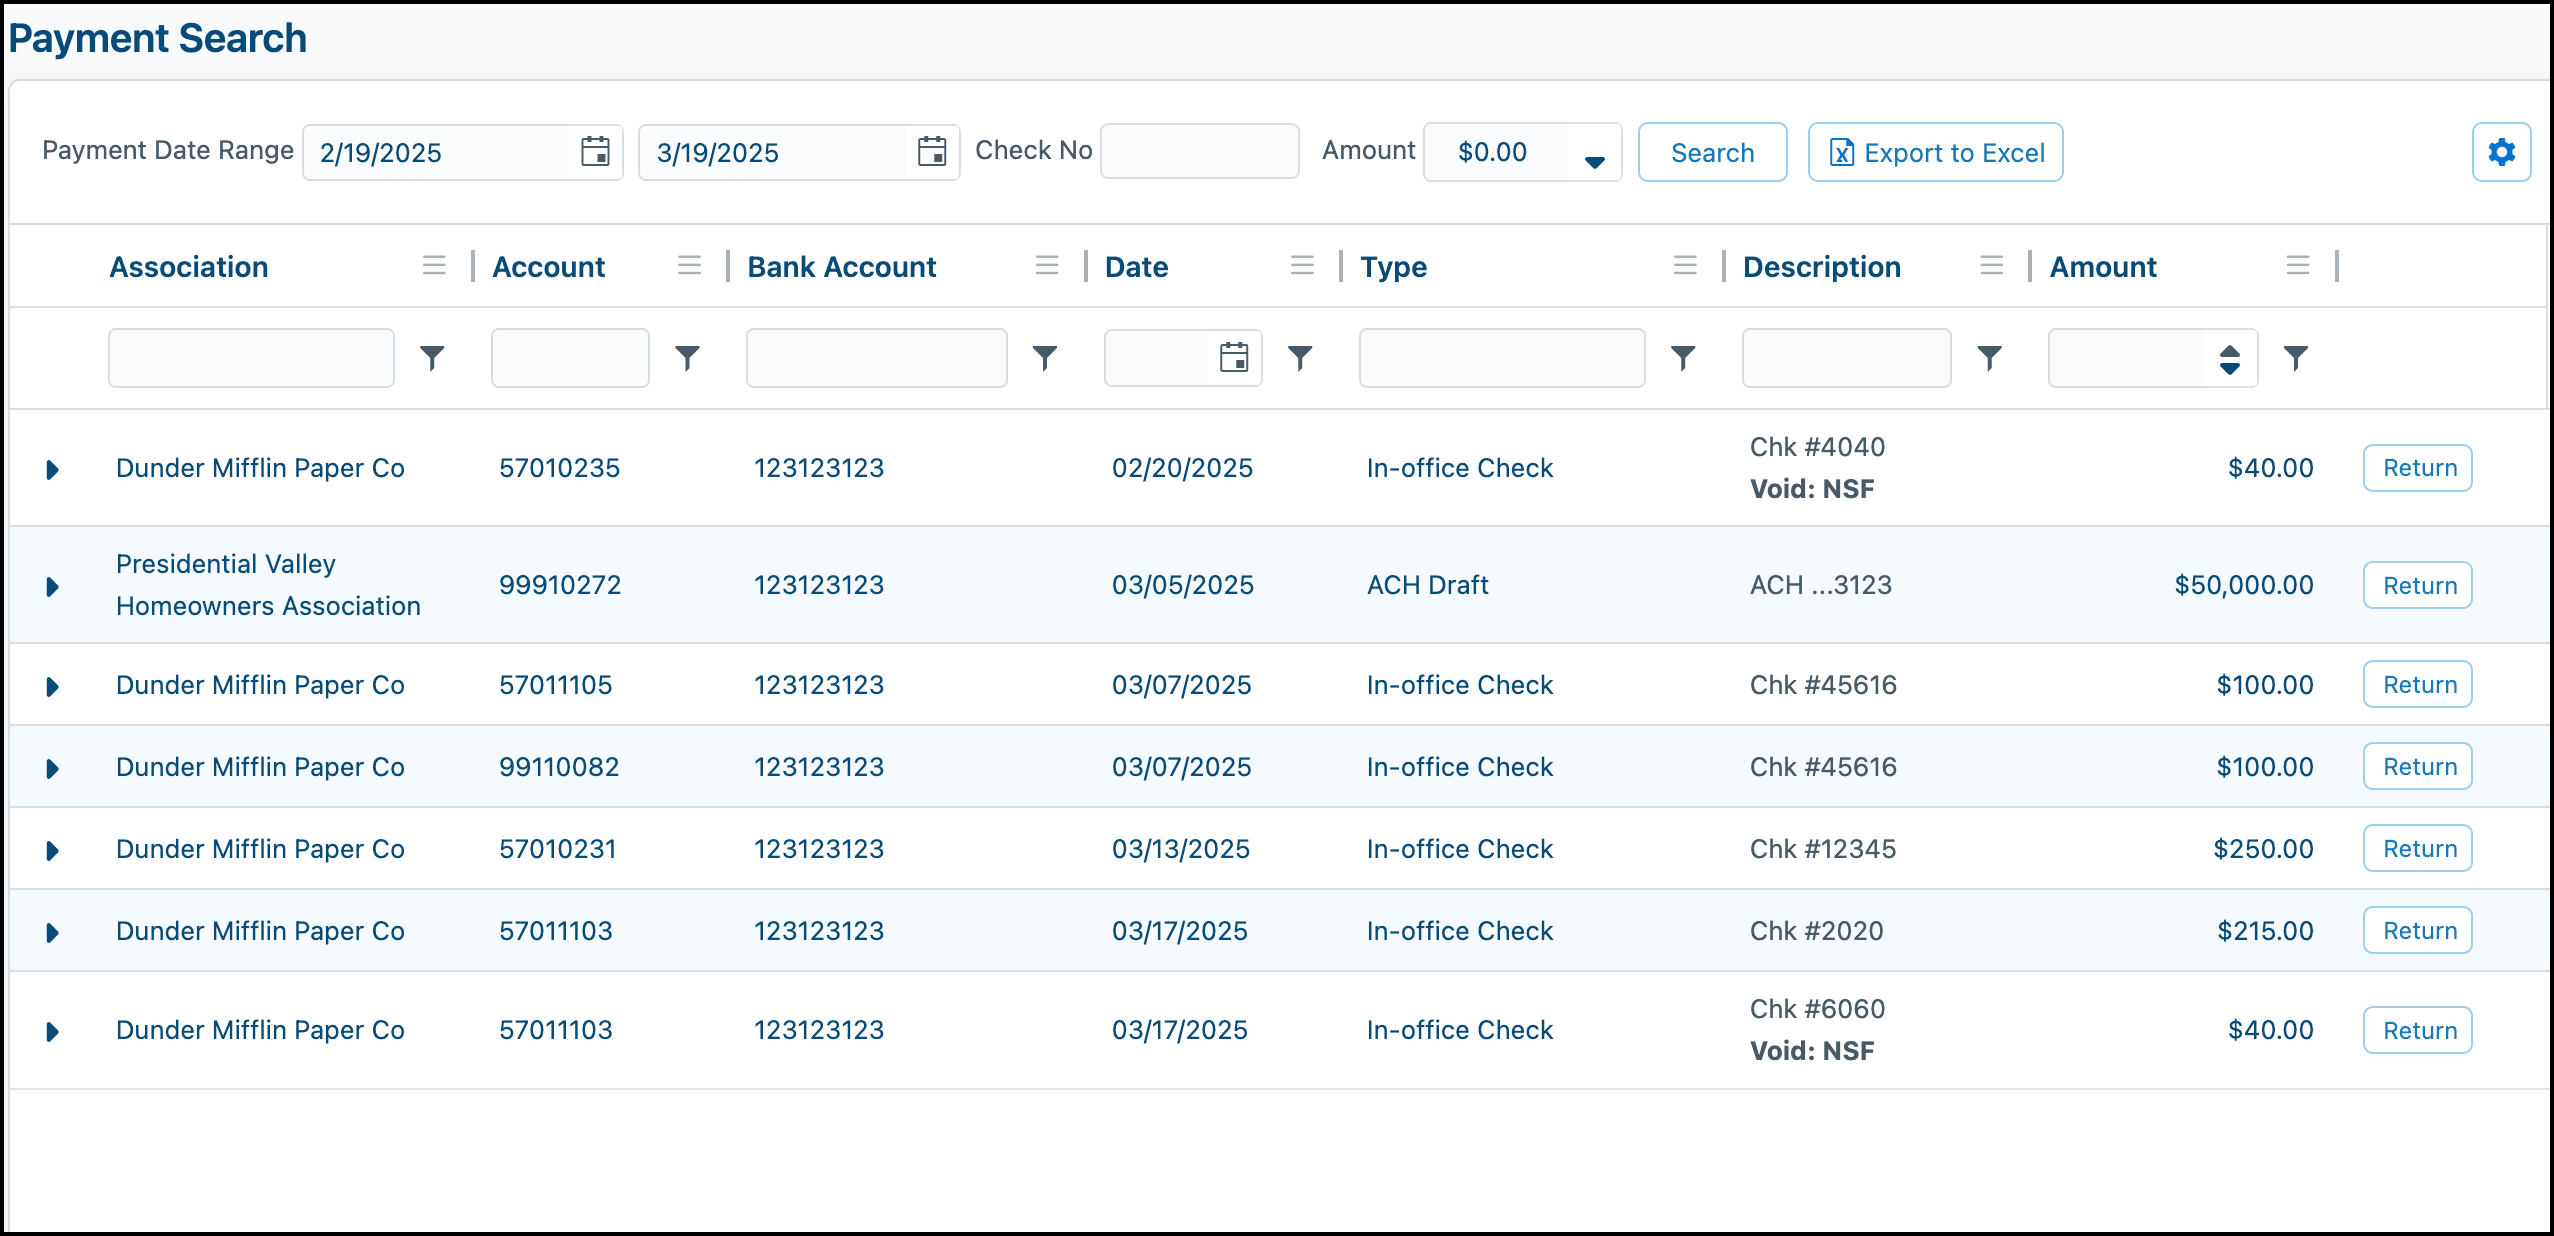Image resolution: width=2554 pixels, height=1236 pixels.
Task: Expand the row for account 57010231
Action: (x=52, y=850)
